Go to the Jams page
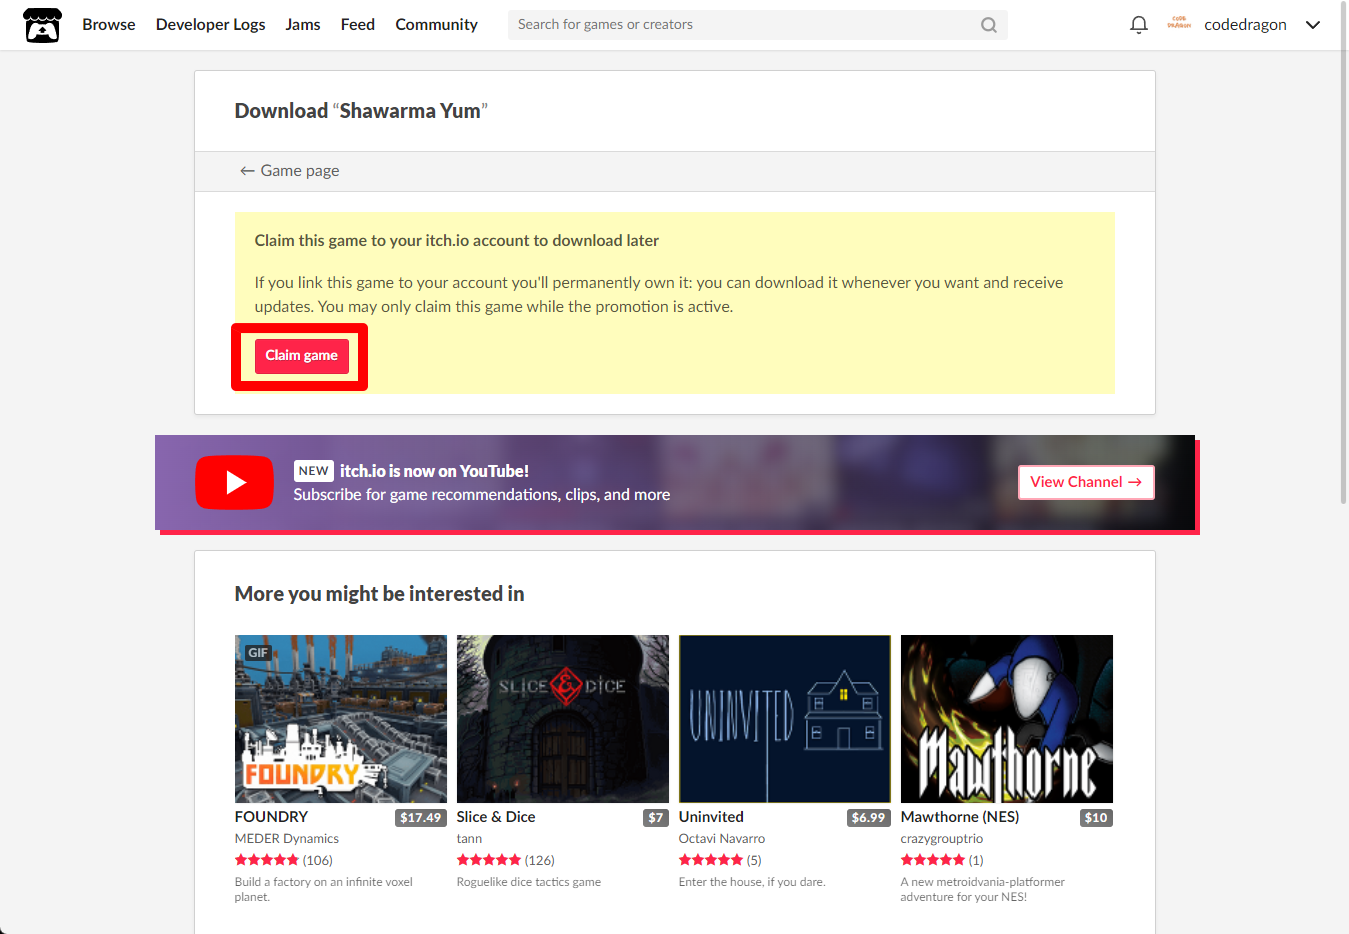This screenshot has width=1349, height=934. pyautogui.click(x=303, y=25)
